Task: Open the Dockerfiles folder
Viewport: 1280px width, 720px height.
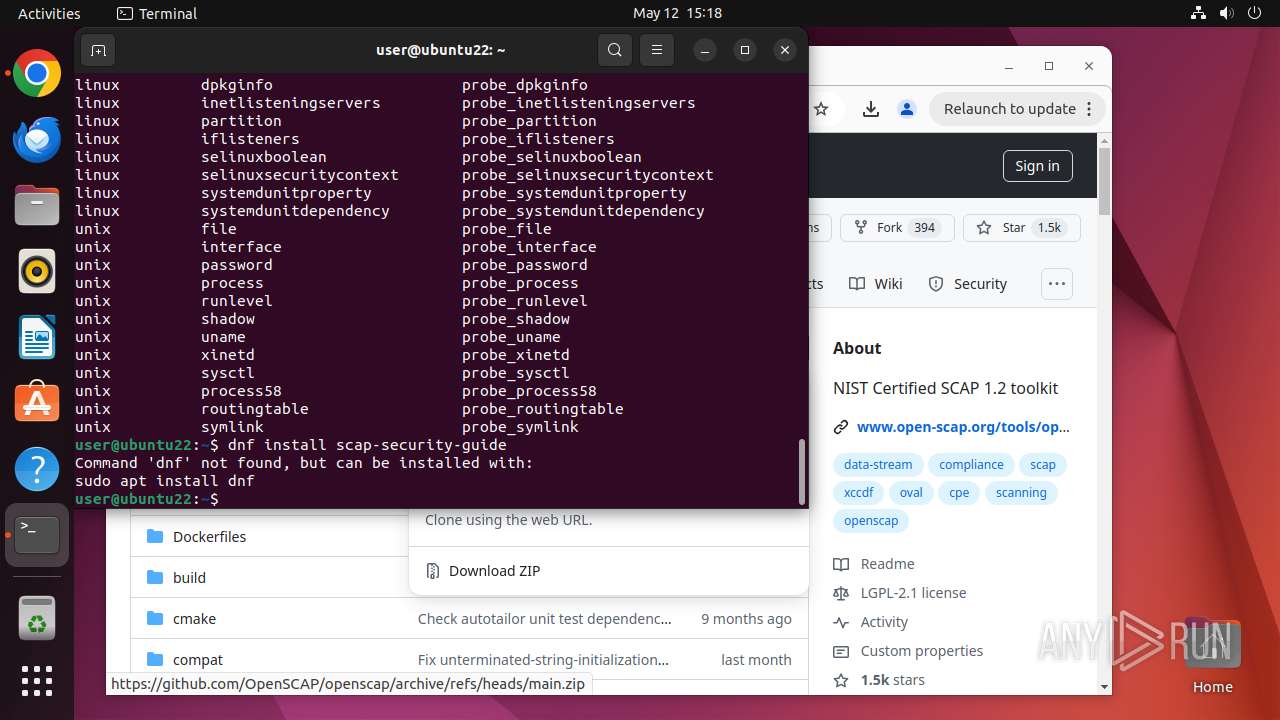Action: pyautogui.click(x=209, y=537)
